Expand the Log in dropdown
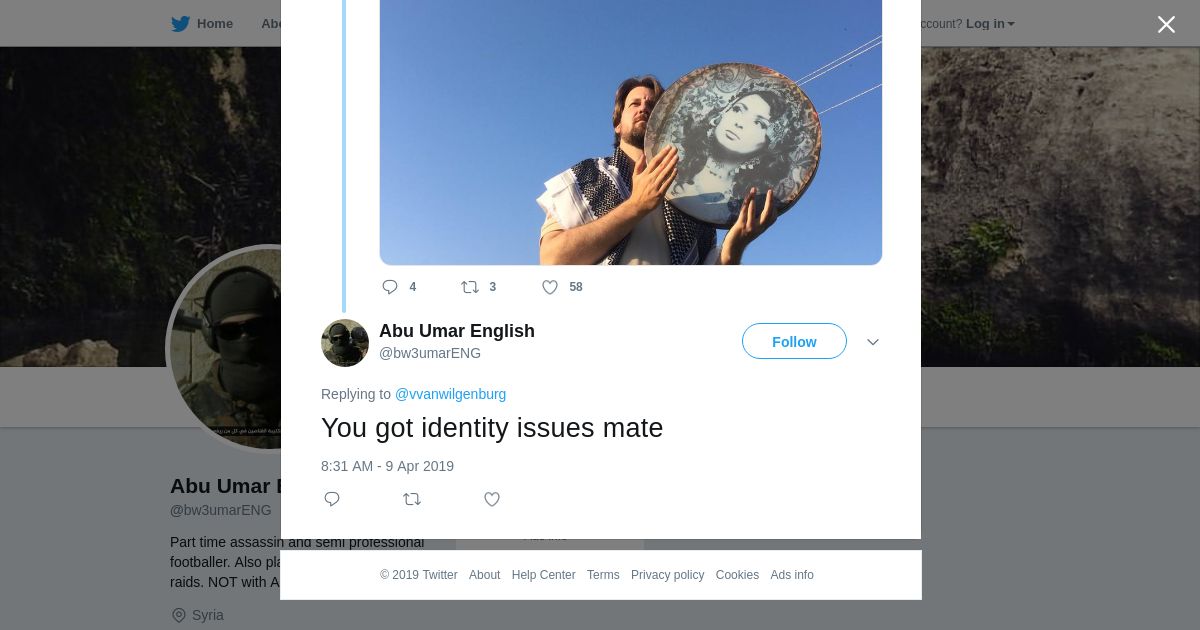The height and width of the screenshot is (630, 1200). pyautogui.click(x=990, y=24)
